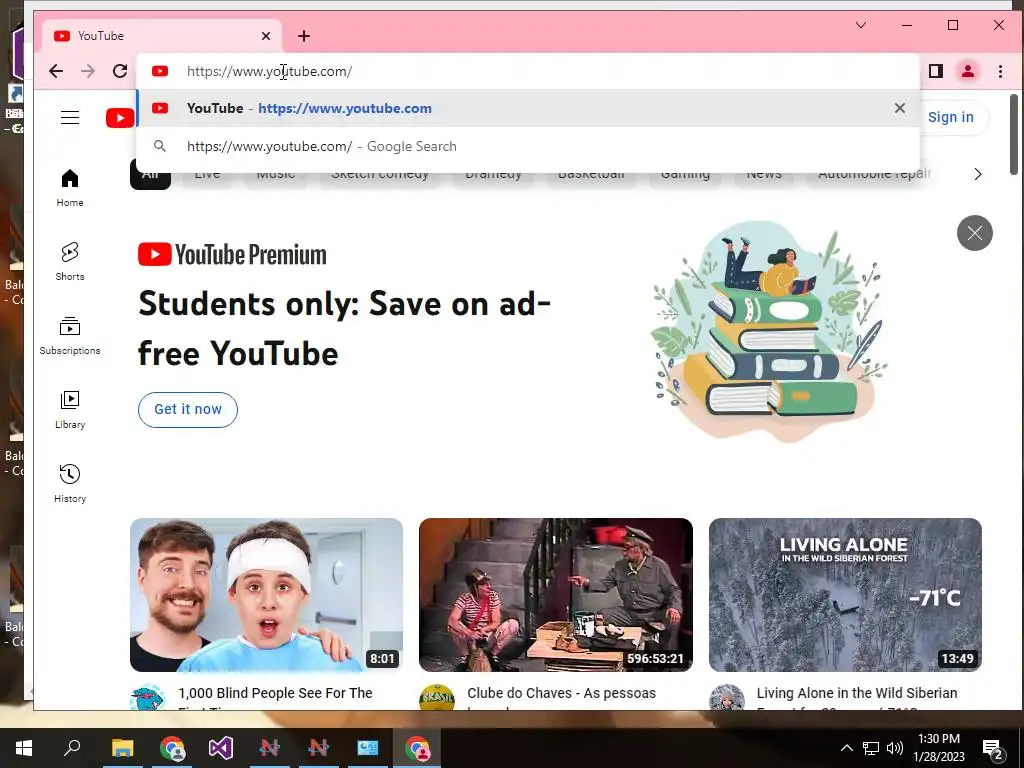Open Windows taskbar search
The width and height of the screenshot is (1024, 768).
[x=72, y=748]
